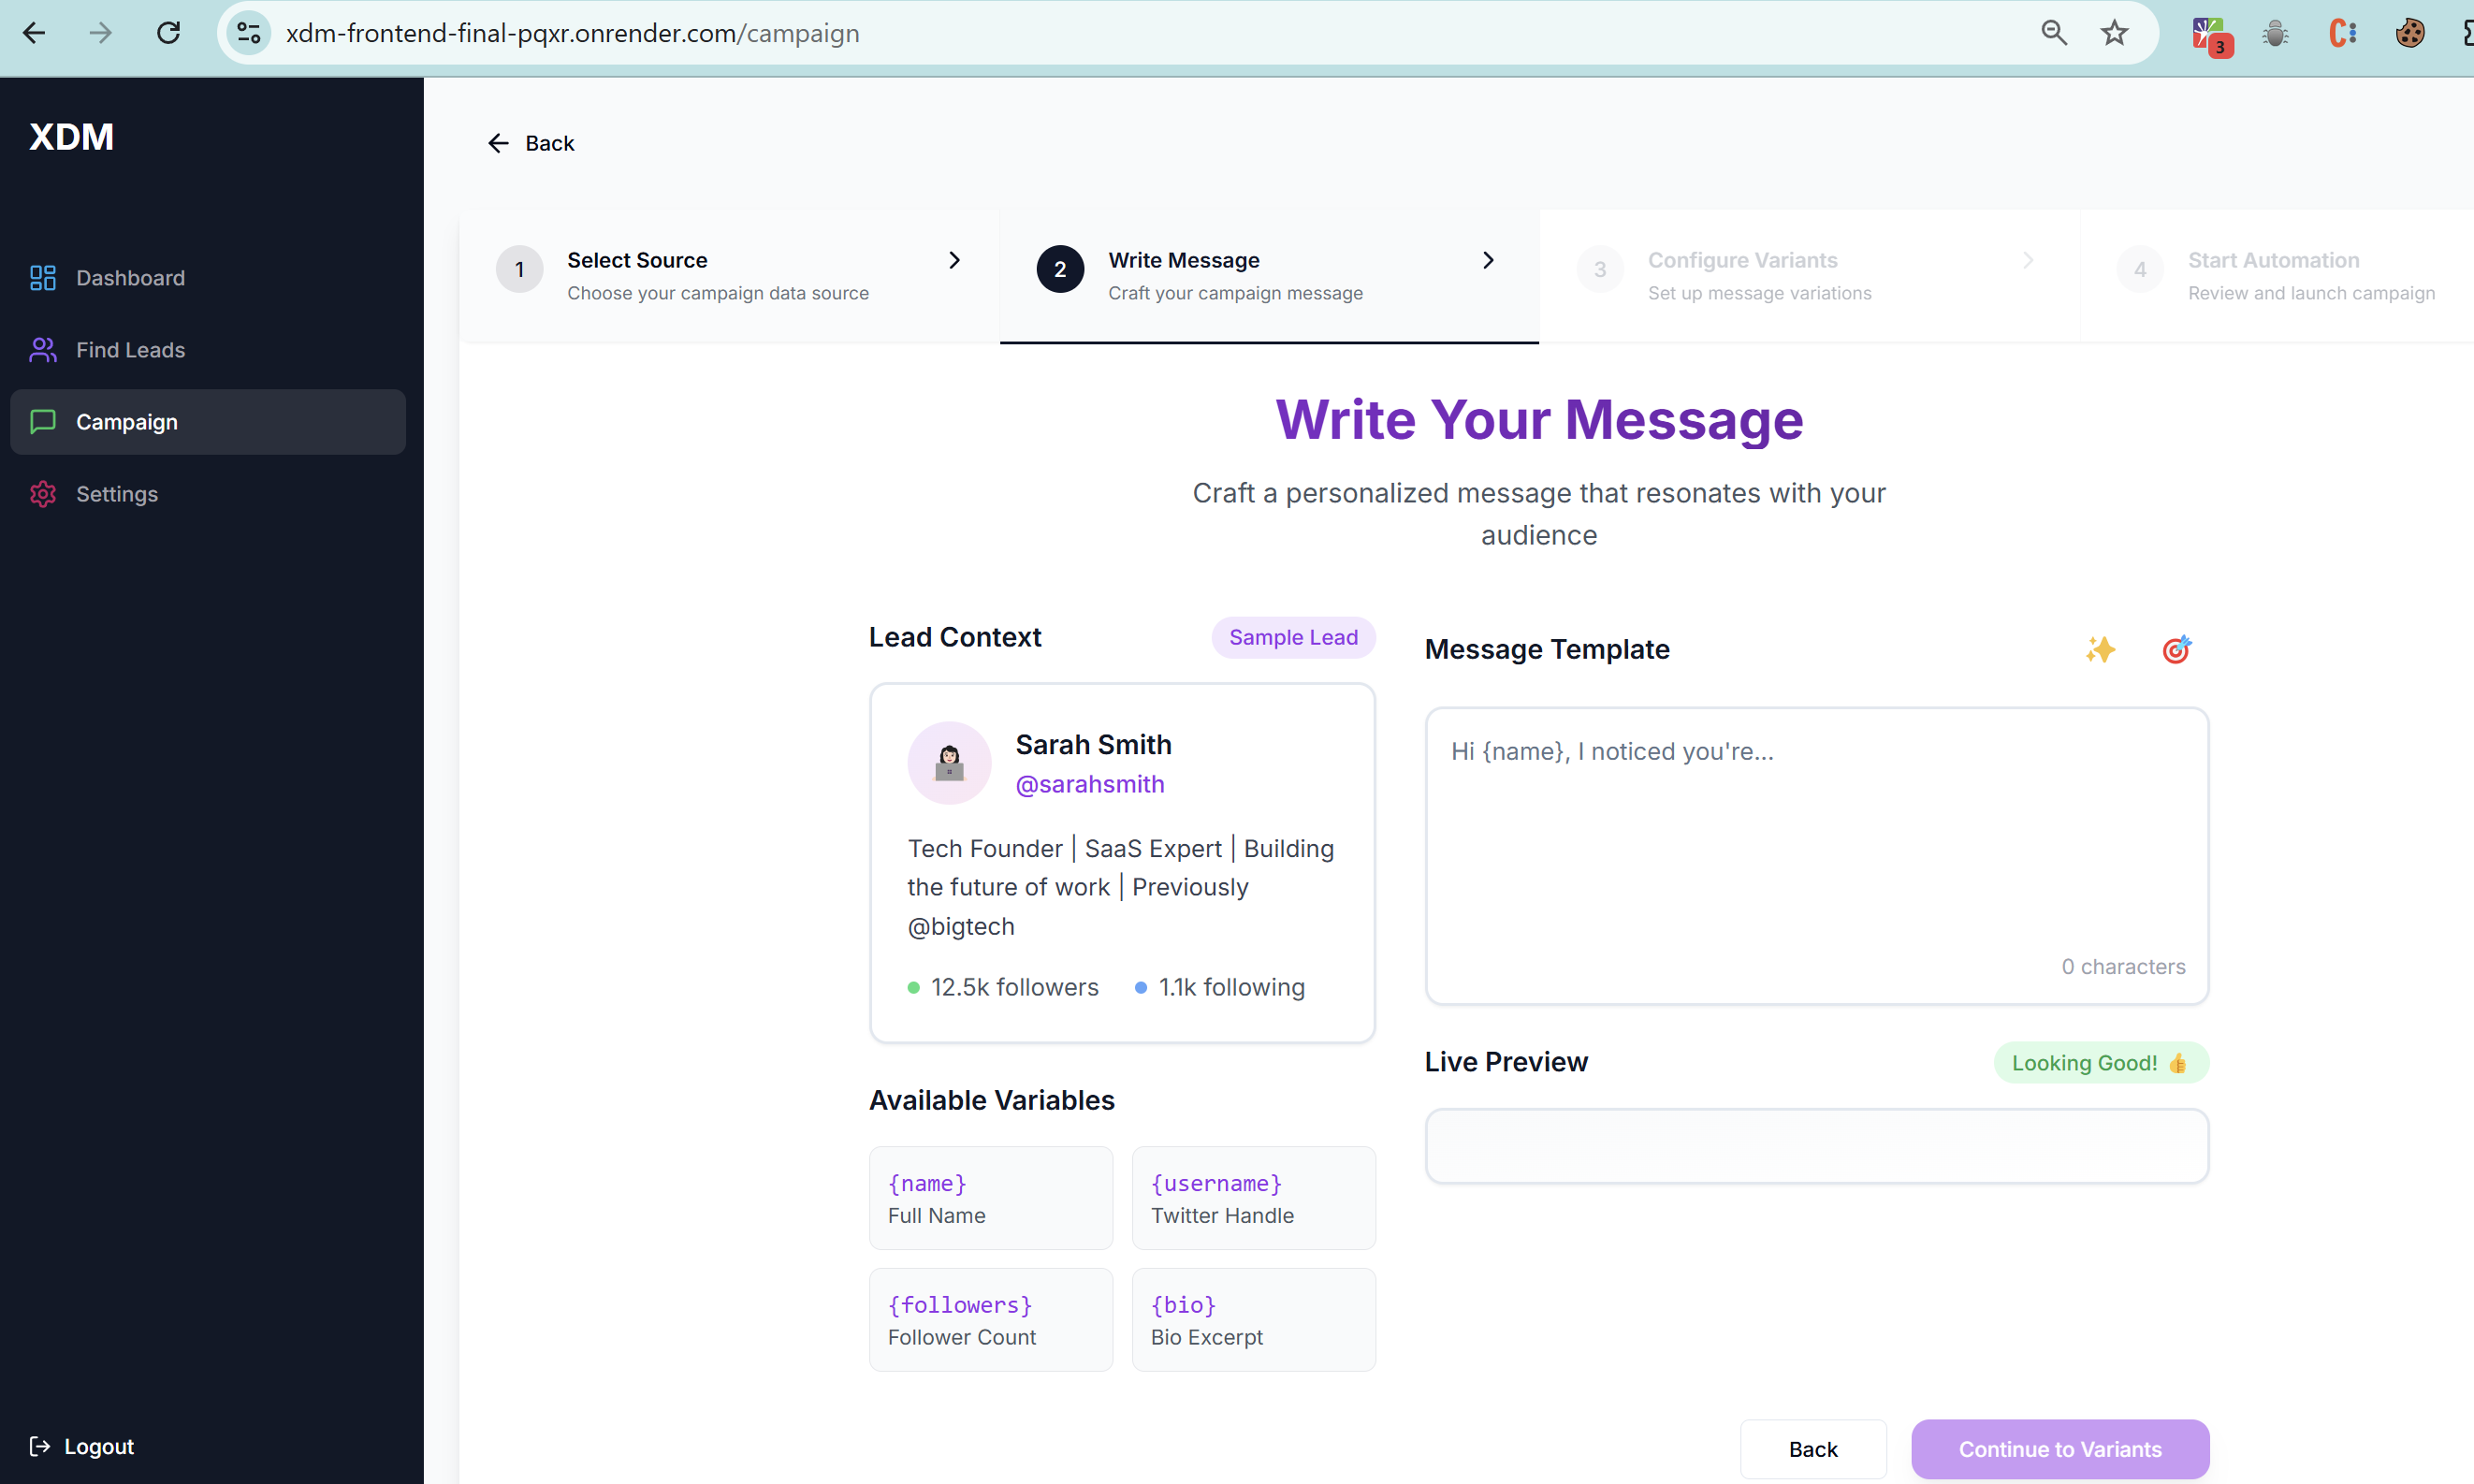Click the bottom Back button
2474x1484 pixels.
pos(1813,1449)
